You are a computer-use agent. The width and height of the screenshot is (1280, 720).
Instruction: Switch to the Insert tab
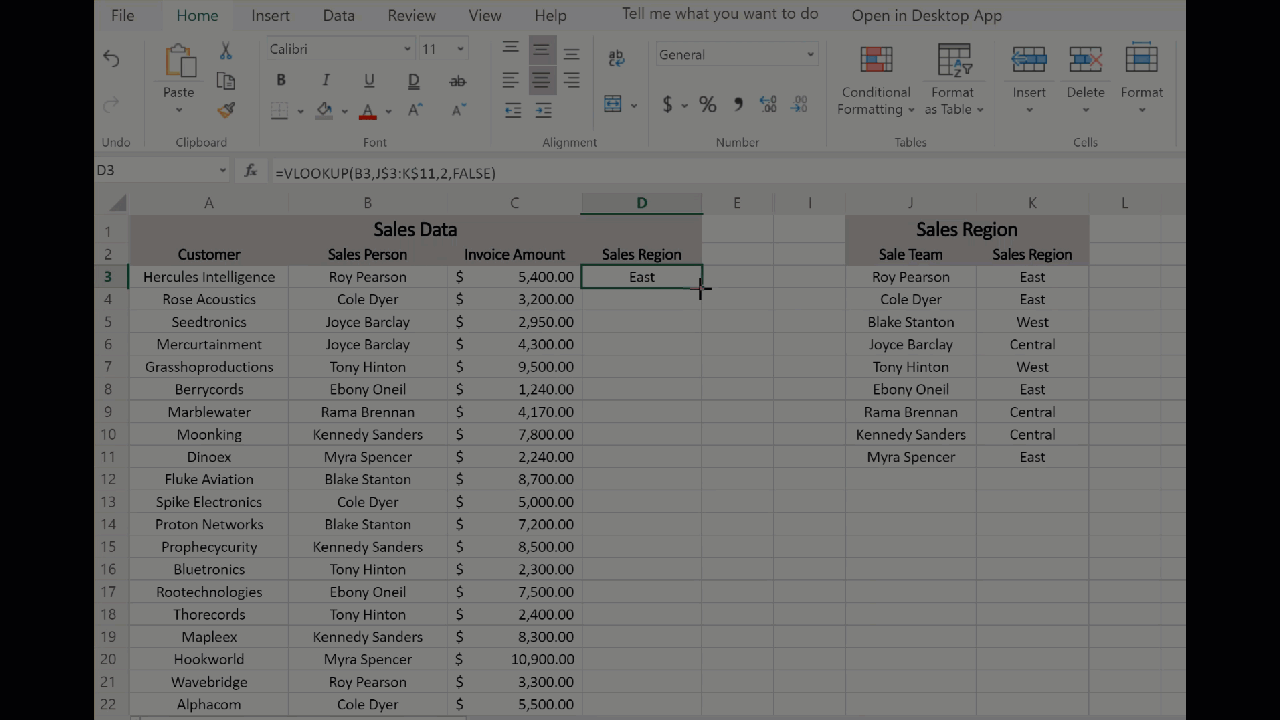271,15
